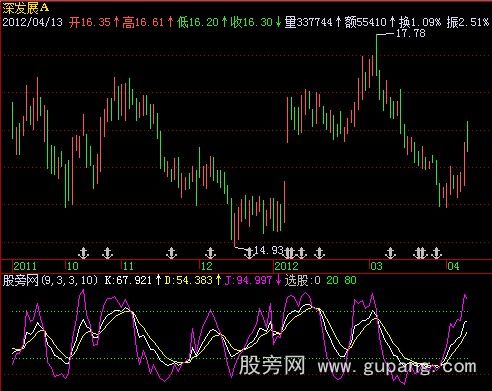The width and height of the screenshot is (492, 391).
Task: Jump to month 12 on the time axis
Action: 207,266
